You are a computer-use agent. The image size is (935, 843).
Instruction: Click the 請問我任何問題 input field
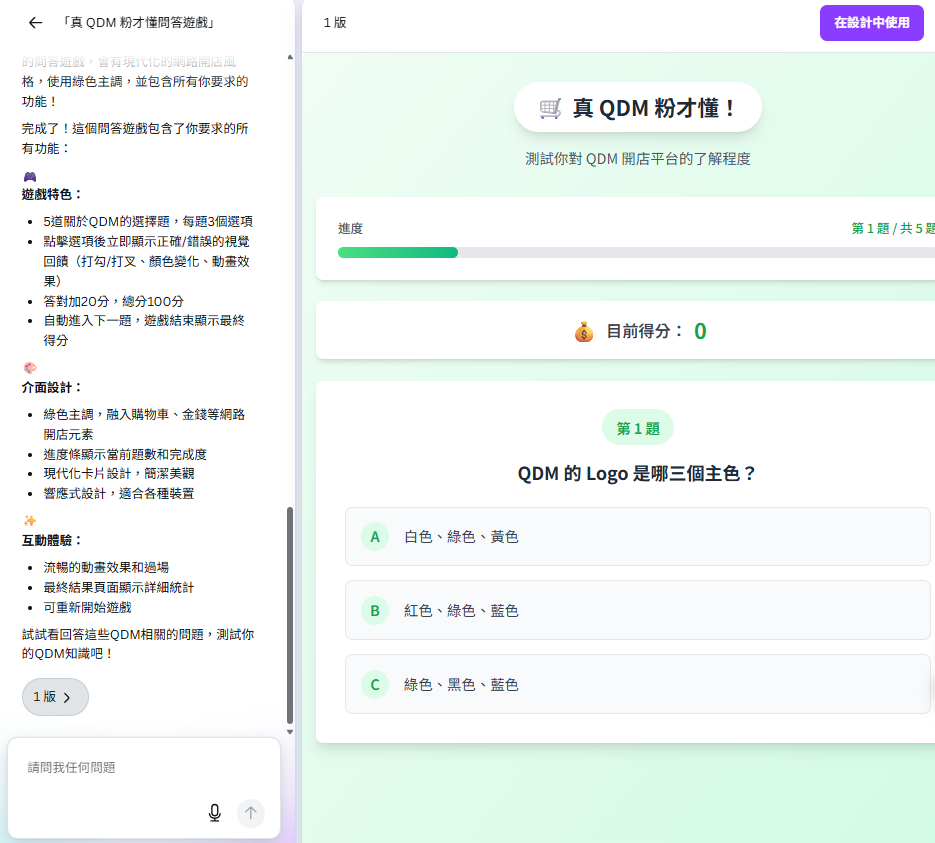click(x=144, y=768)
